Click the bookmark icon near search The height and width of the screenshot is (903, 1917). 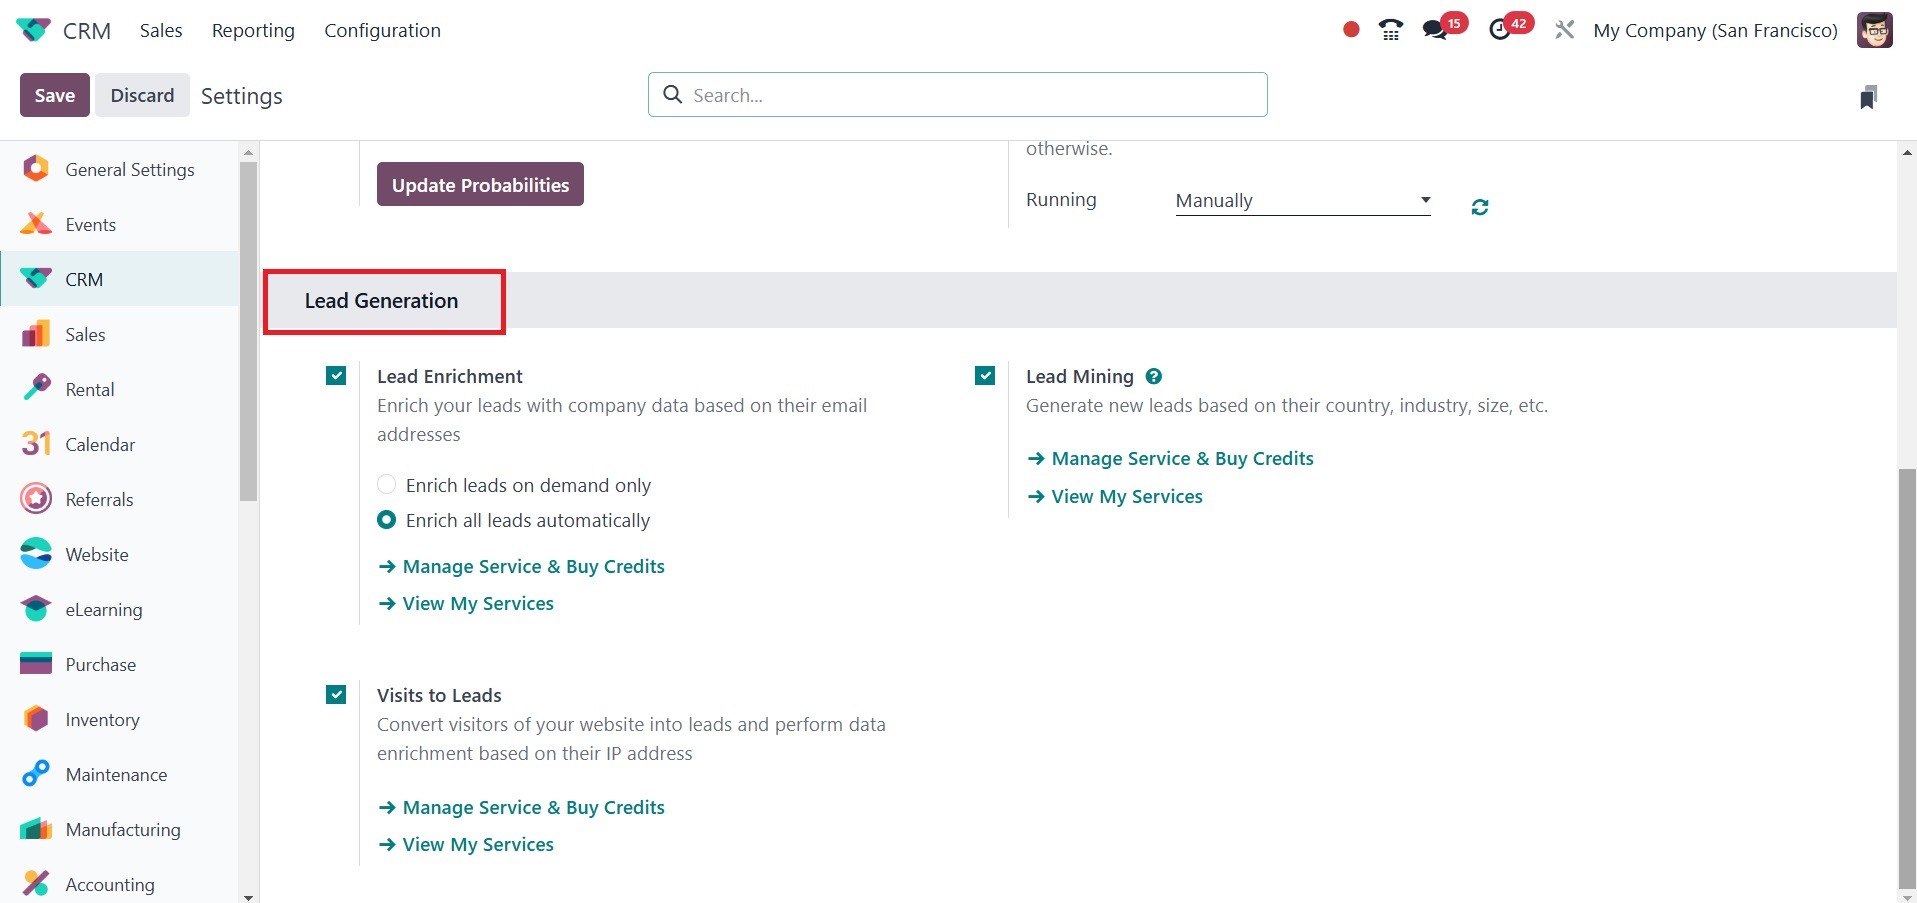coord(1867,97)
